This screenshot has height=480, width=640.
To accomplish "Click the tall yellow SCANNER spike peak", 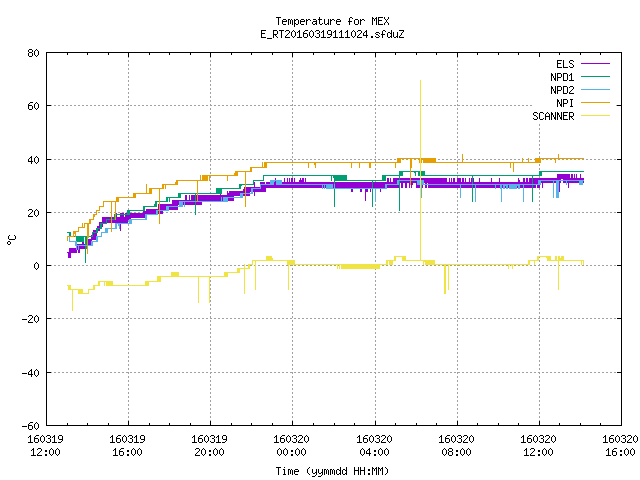I will pos(420,81).
